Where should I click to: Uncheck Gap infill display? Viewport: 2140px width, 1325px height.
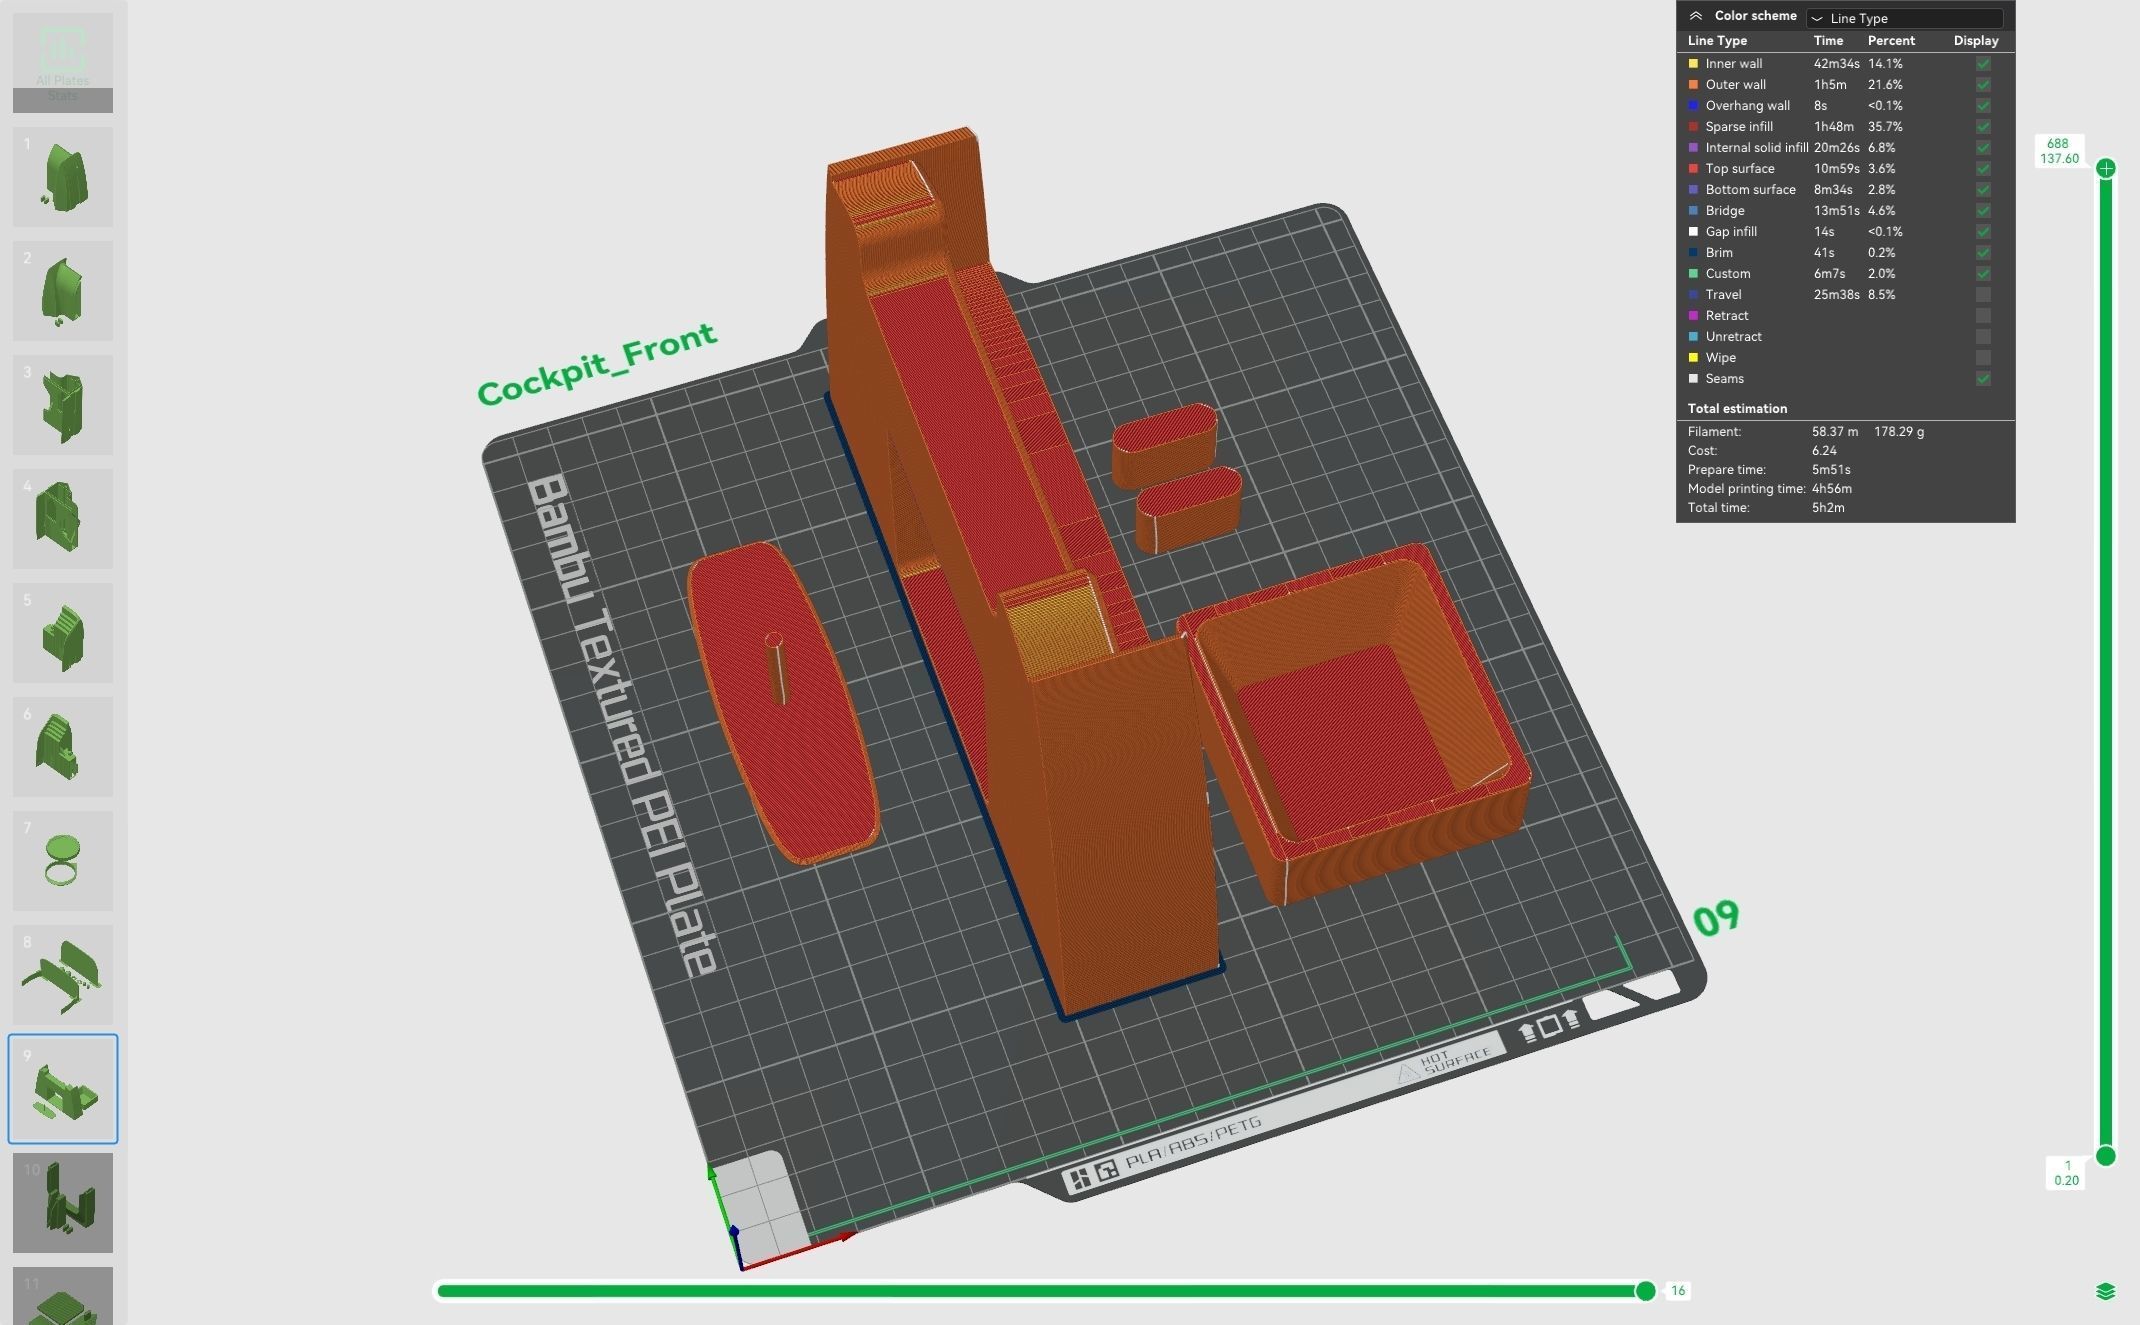(x=1983, y=232)
